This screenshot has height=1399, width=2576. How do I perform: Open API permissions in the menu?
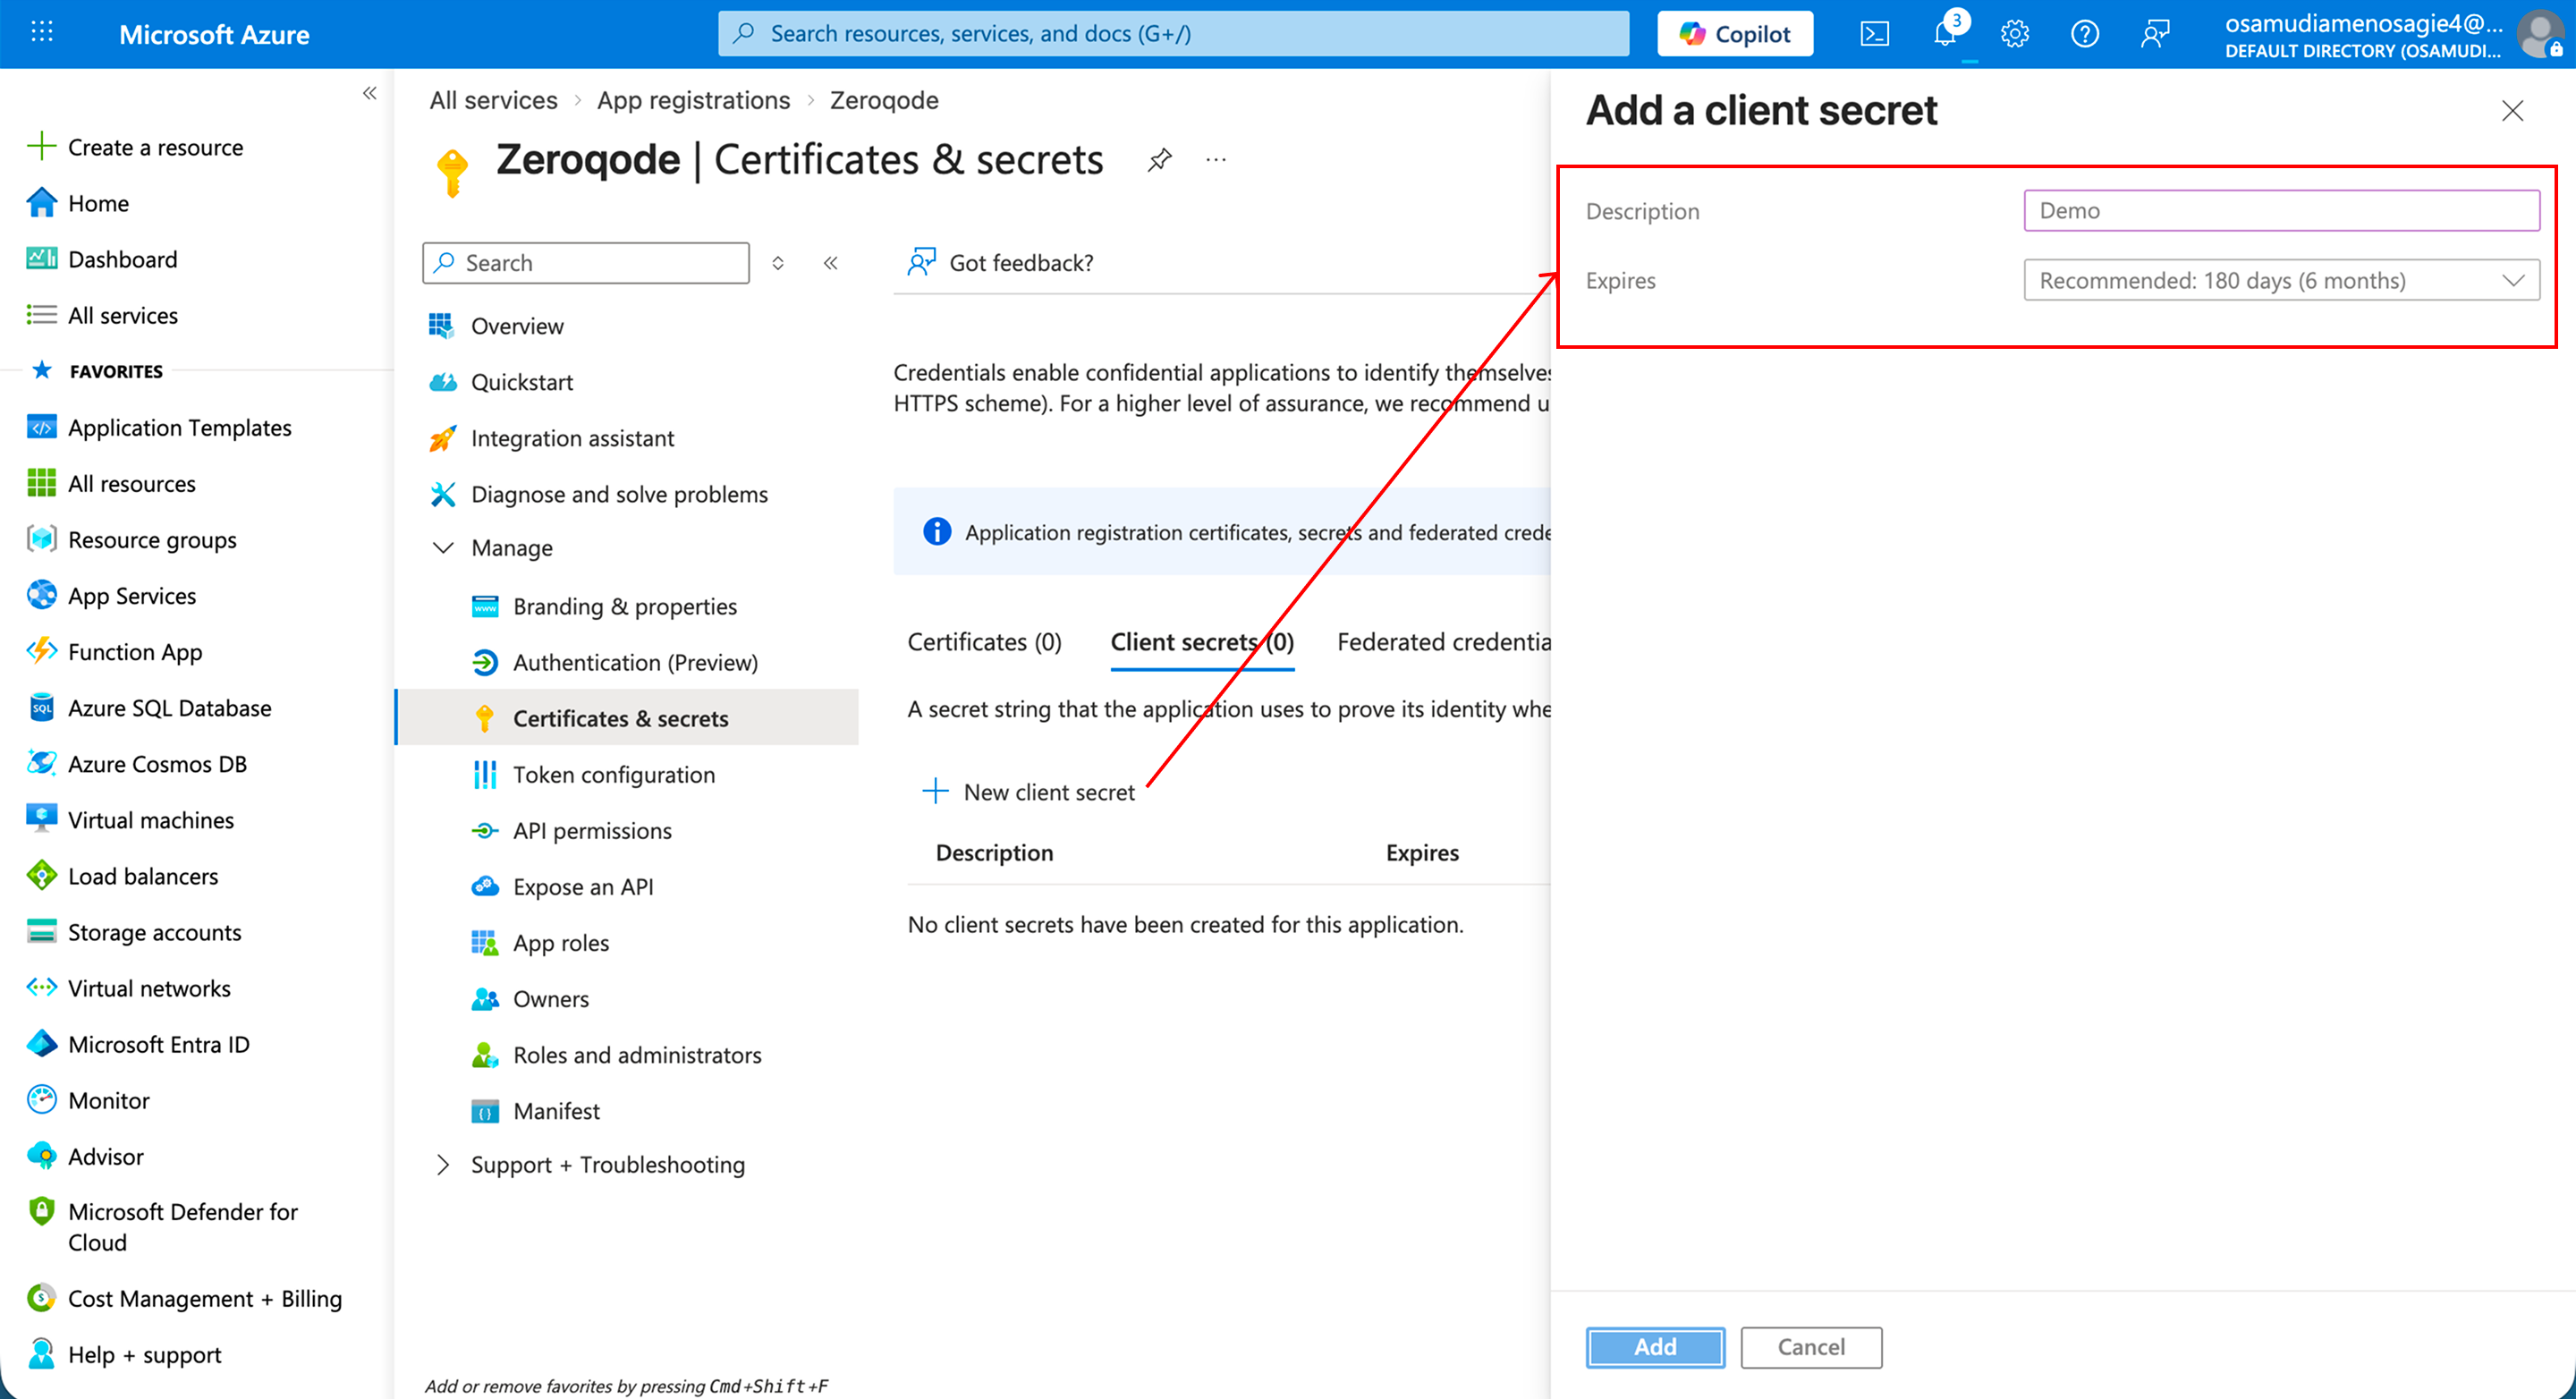(x=592, y=831)
